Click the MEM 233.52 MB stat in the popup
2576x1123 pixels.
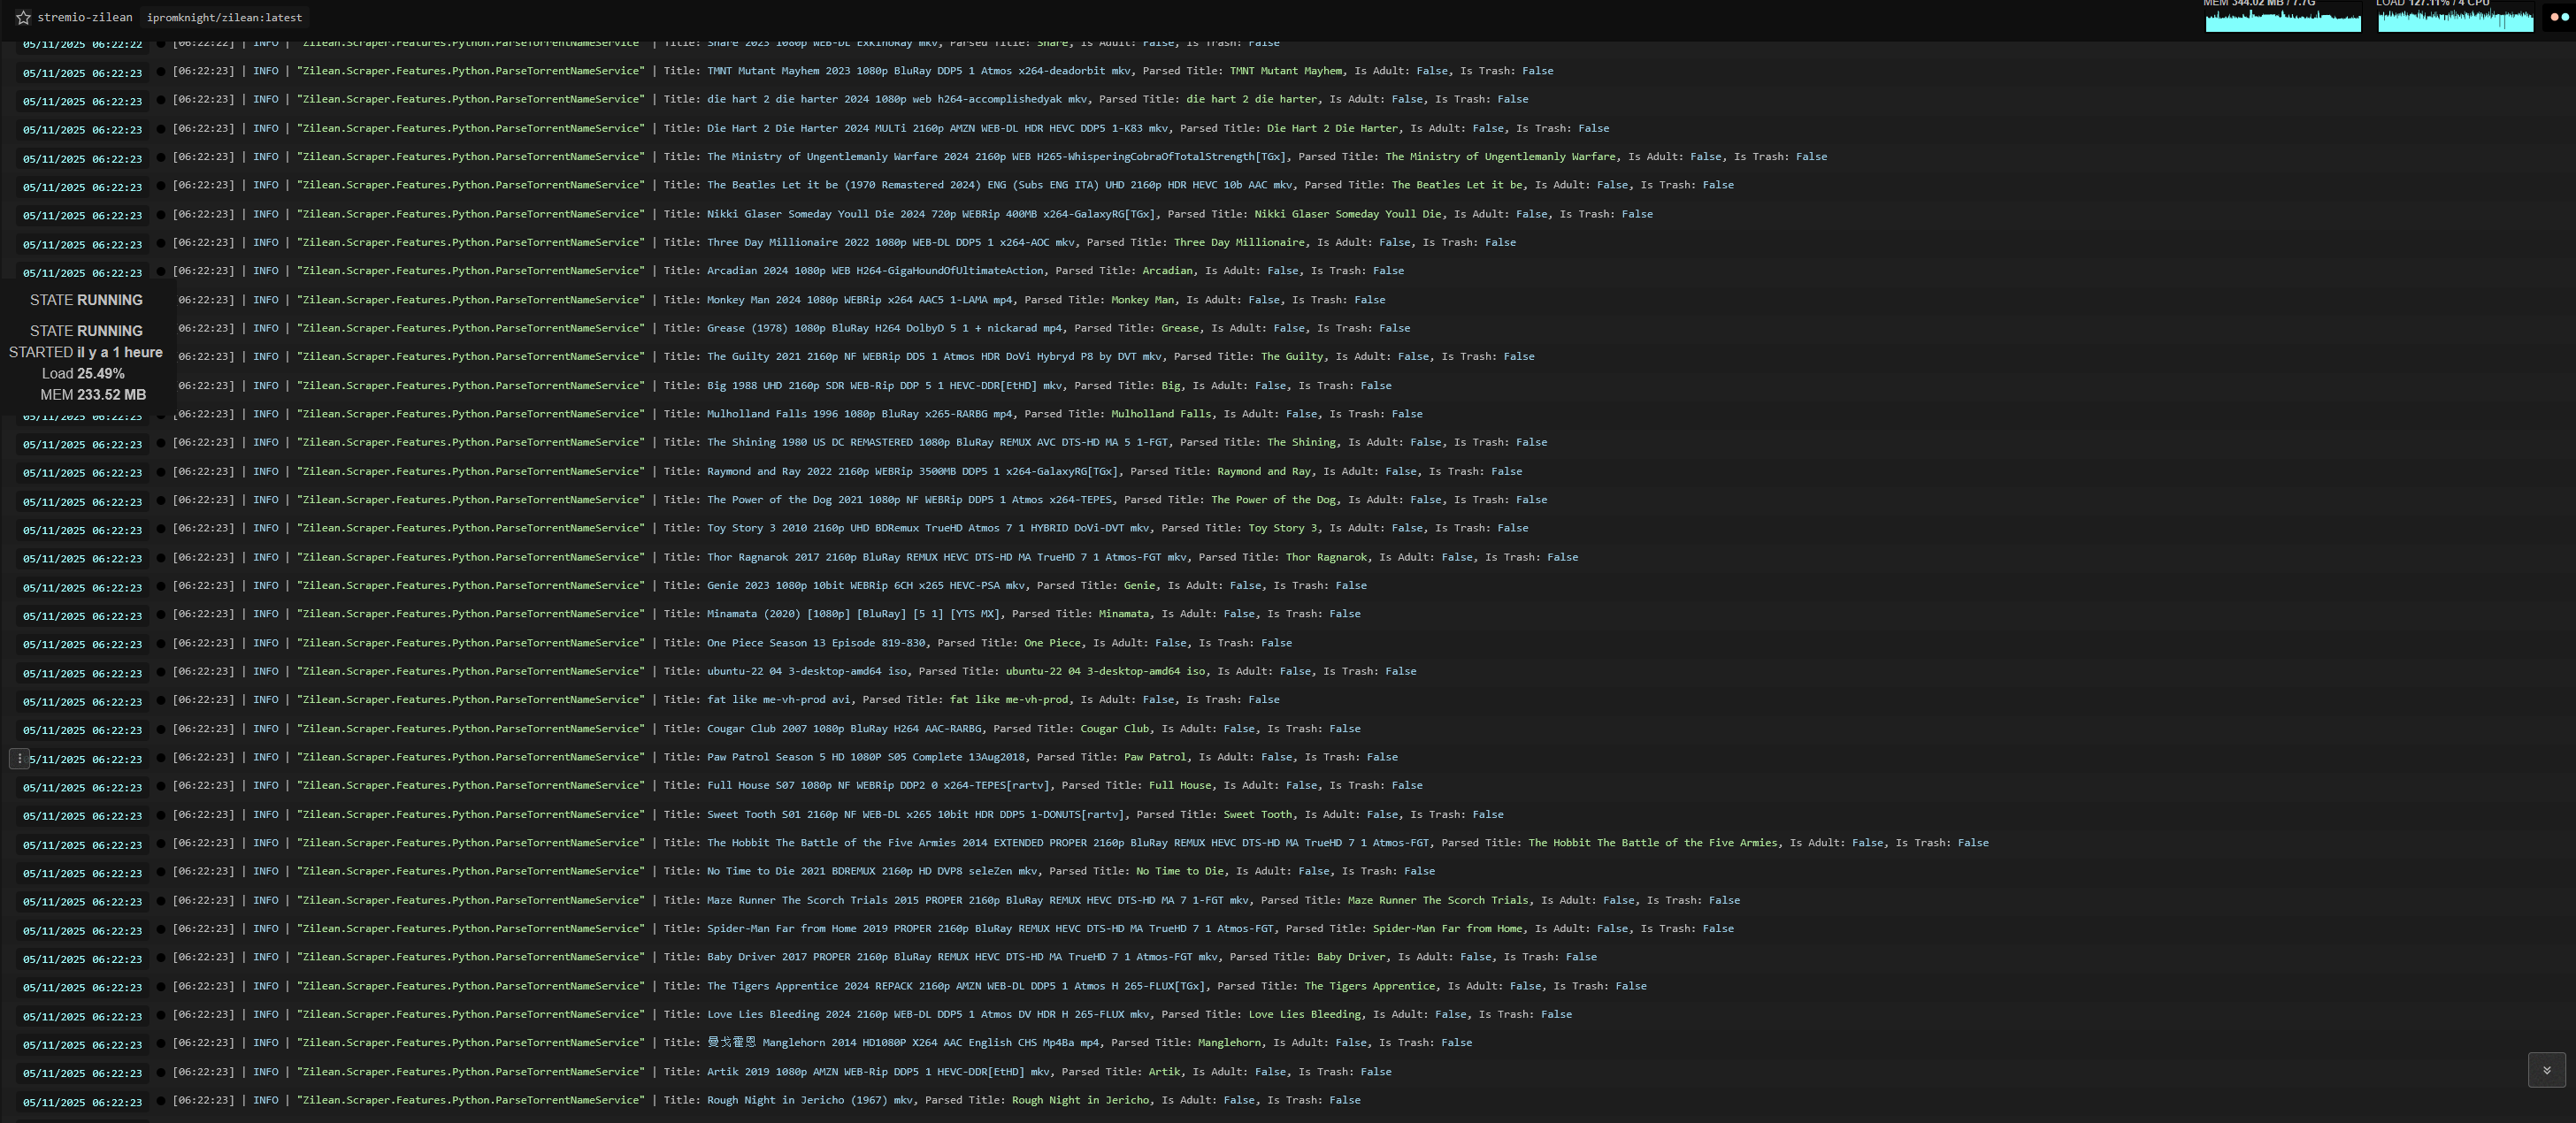point(93,394)
